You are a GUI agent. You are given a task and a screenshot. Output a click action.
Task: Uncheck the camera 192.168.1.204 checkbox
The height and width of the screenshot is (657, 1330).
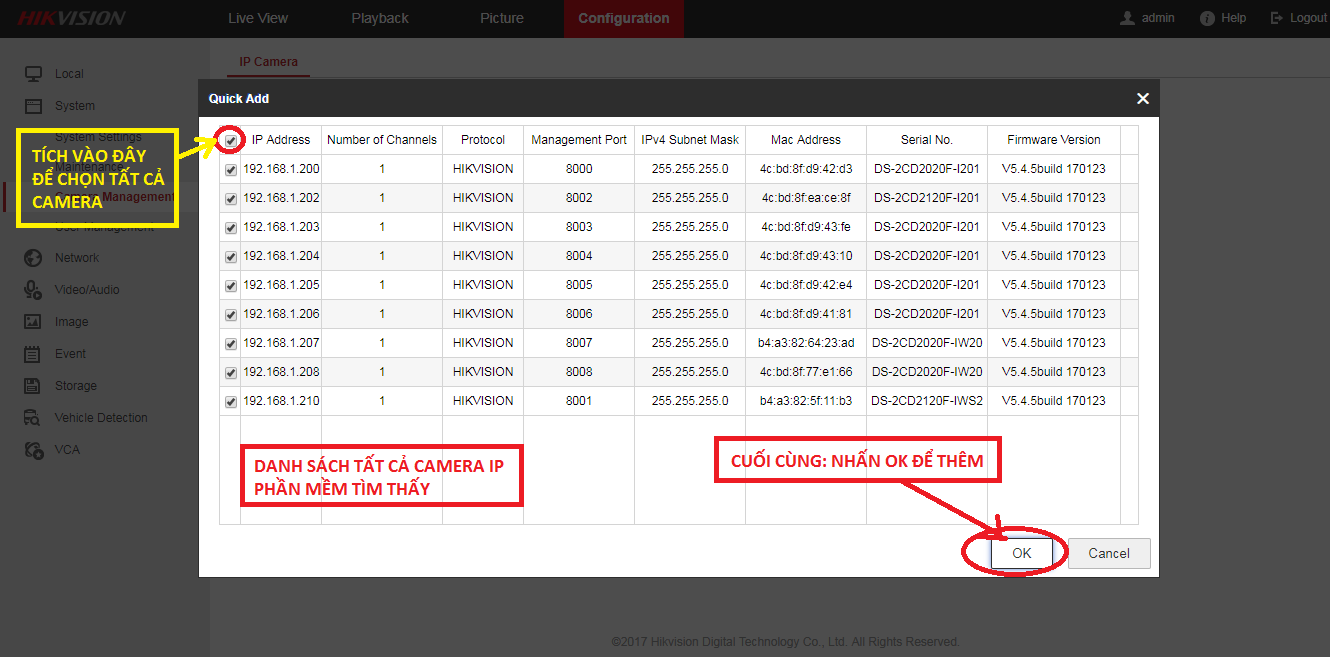231,257
